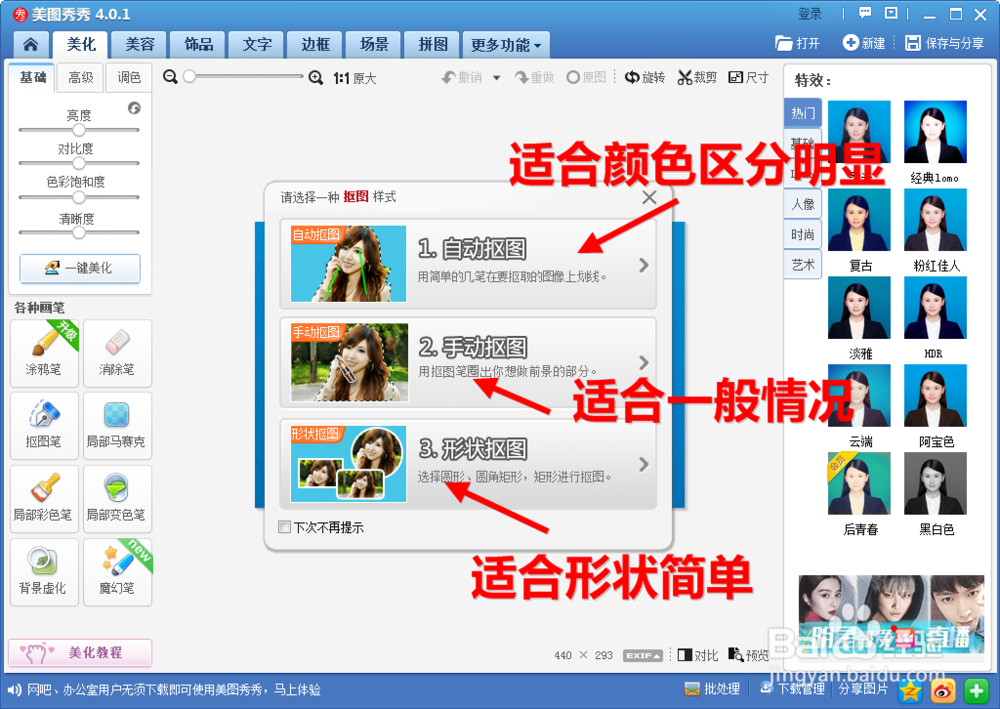This screenshot has height=709, width=1000.
Task: Check the 下次不再提示 checkbox
Action: click(284, 527)
